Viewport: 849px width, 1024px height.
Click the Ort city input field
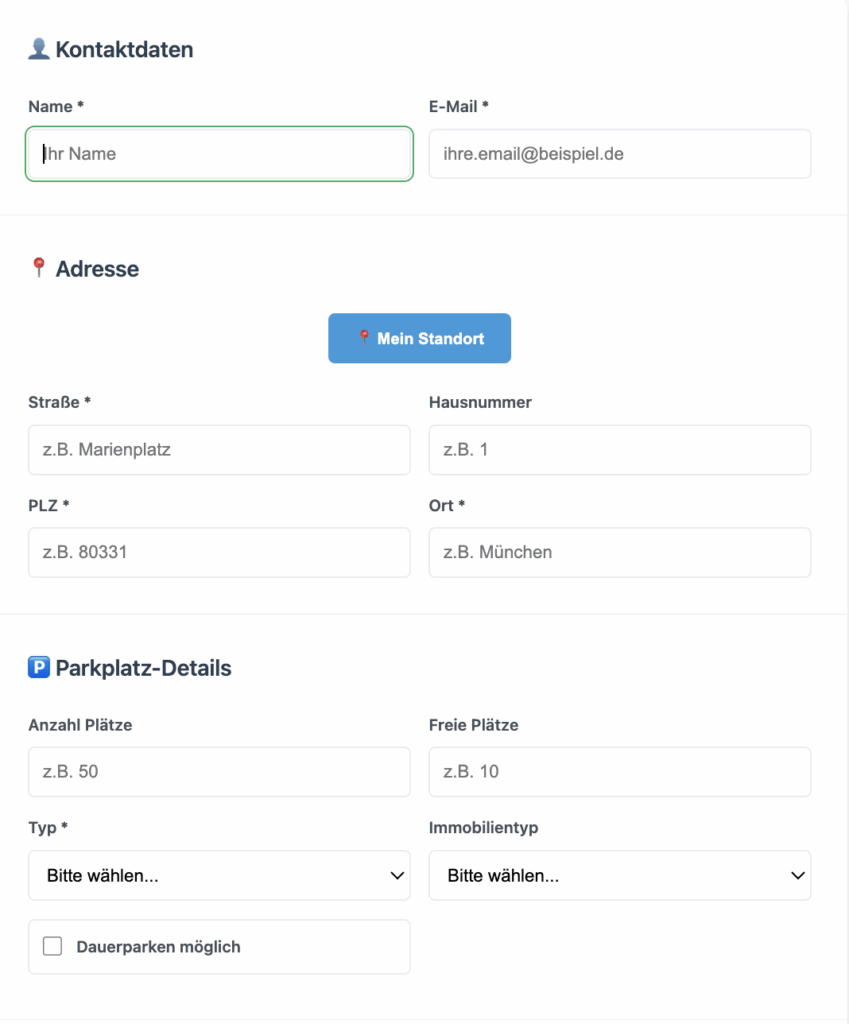pyautogui.click(x=619, y=552)
